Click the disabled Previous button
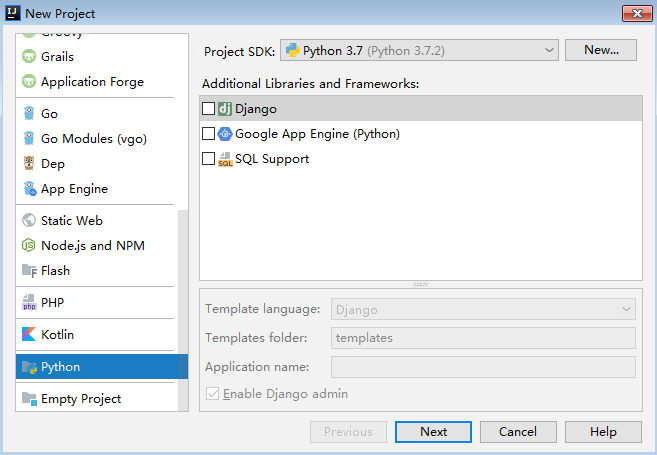Screen dimensions: 657x455 point(348,432)
